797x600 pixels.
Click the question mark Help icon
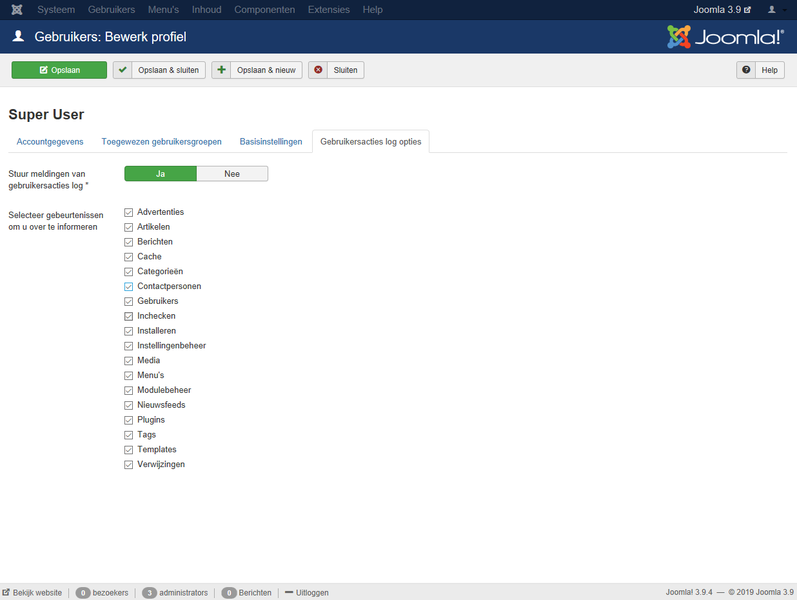click(746, 70)
